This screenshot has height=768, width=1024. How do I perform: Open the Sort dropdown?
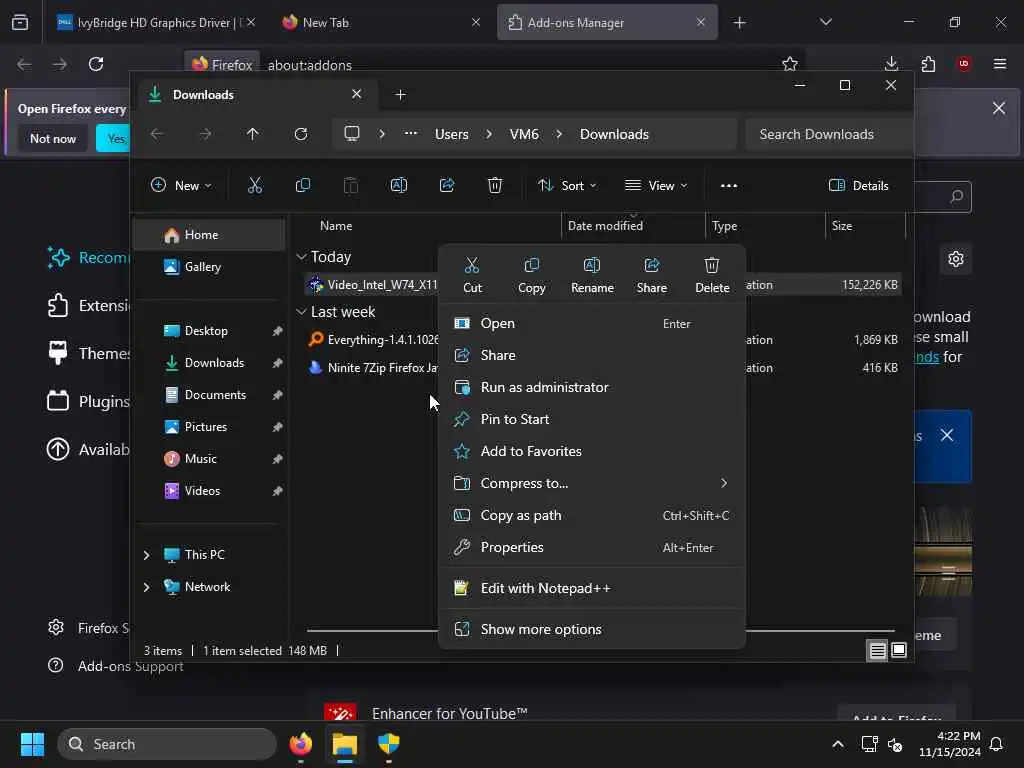pyautogui.click(x=567, y=185)
